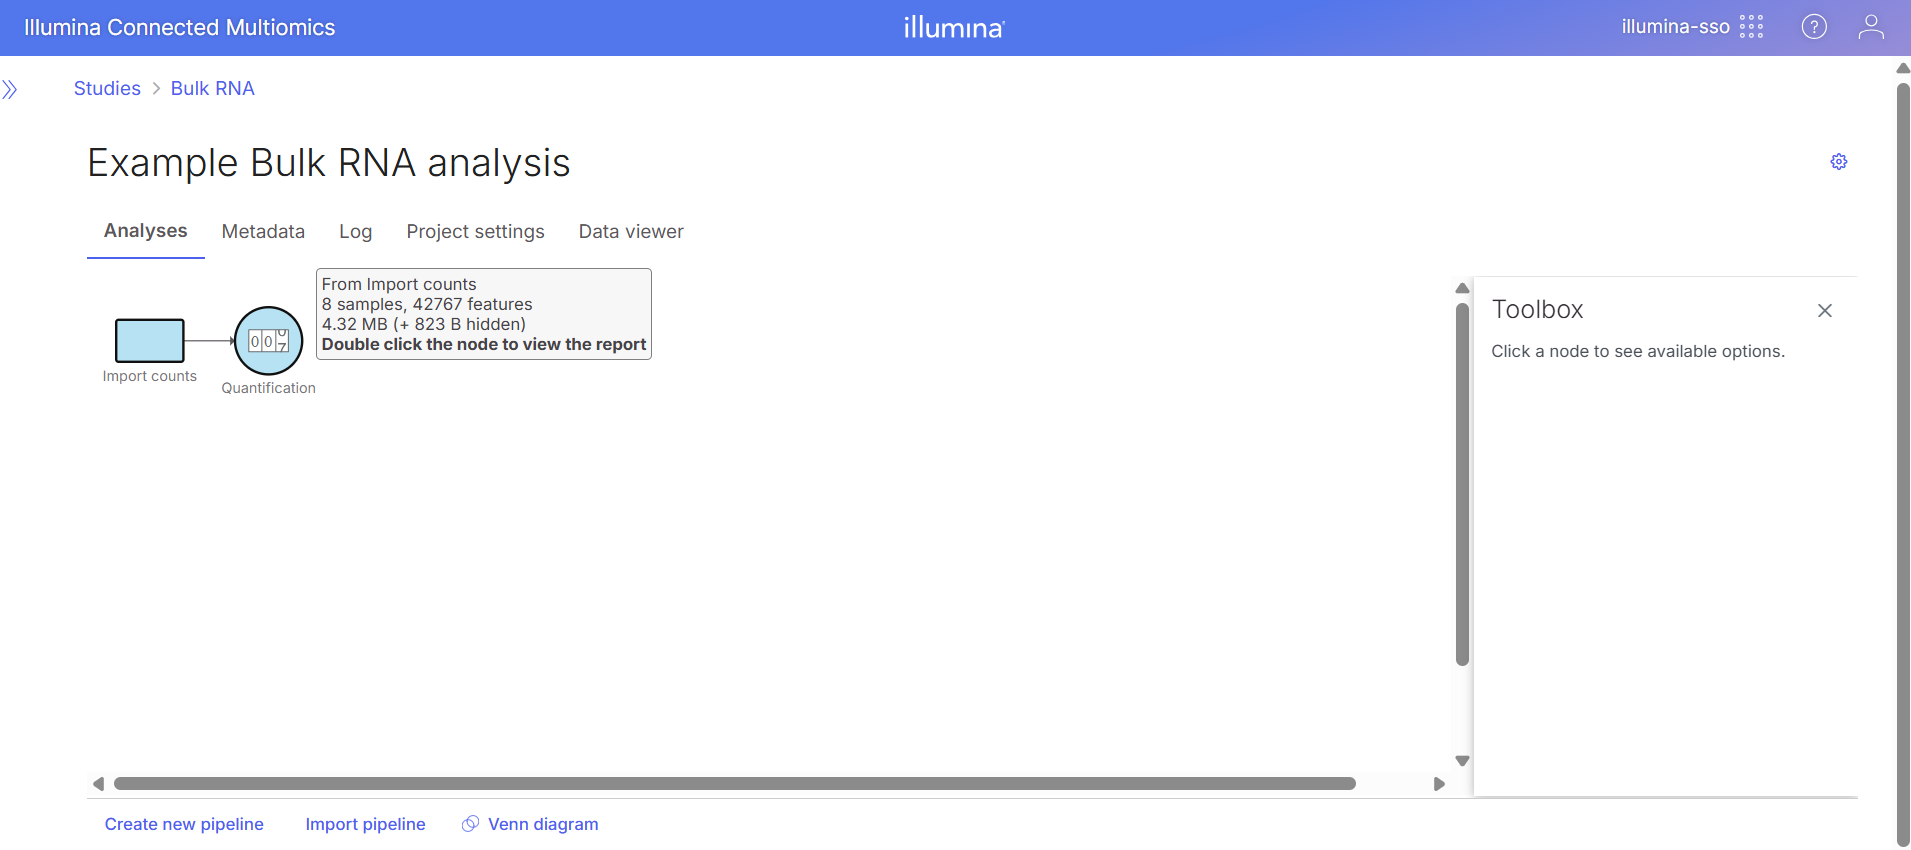This screenshot has height=850, width=1911.
Task: Open Bulk RNA breadcrumb link
Action: [x=213, y=88]
